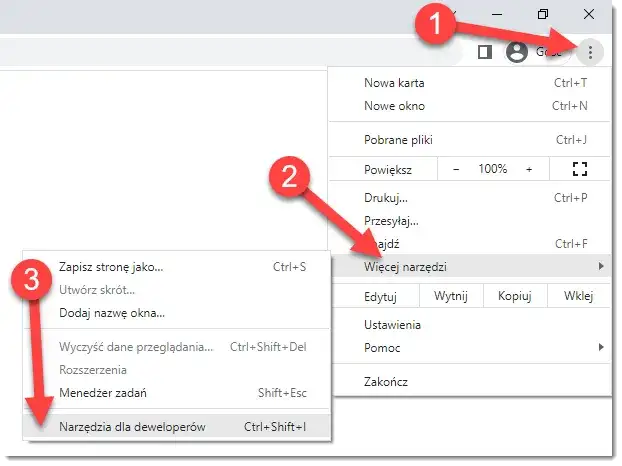Select Zapisz stronę jako... in submenu
622x466 pixels.
177,267
